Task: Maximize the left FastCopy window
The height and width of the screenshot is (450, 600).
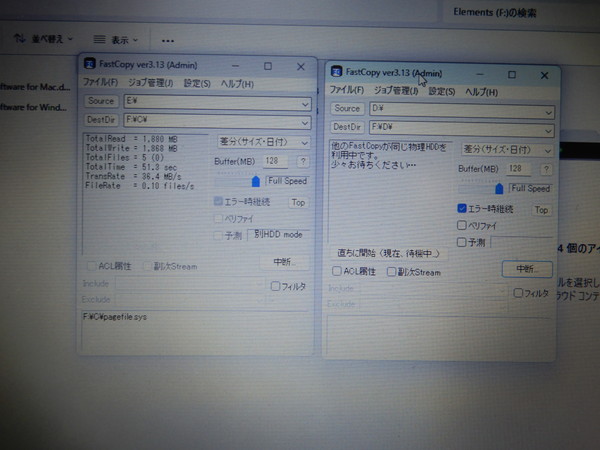Action: (x=267, y=66)
